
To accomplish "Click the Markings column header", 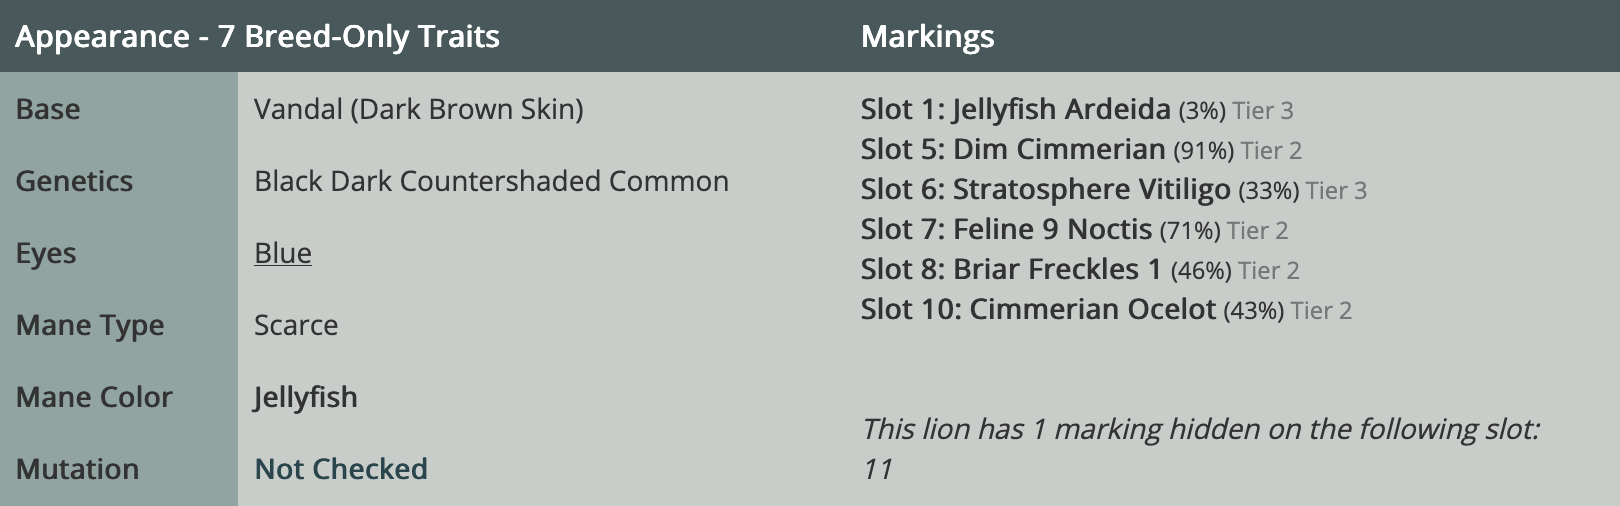I will click(927, 37).
